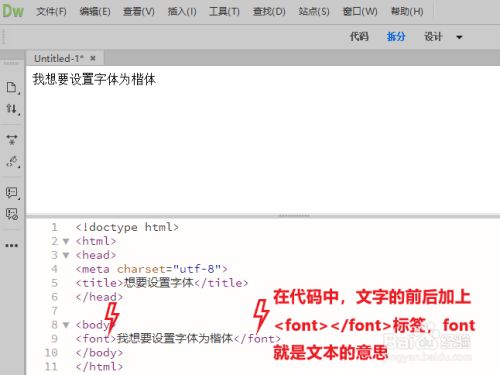Viewport: 500px width, 375px height.
Task: Collapse the html tag on line 2
Action: pos(66,241)
